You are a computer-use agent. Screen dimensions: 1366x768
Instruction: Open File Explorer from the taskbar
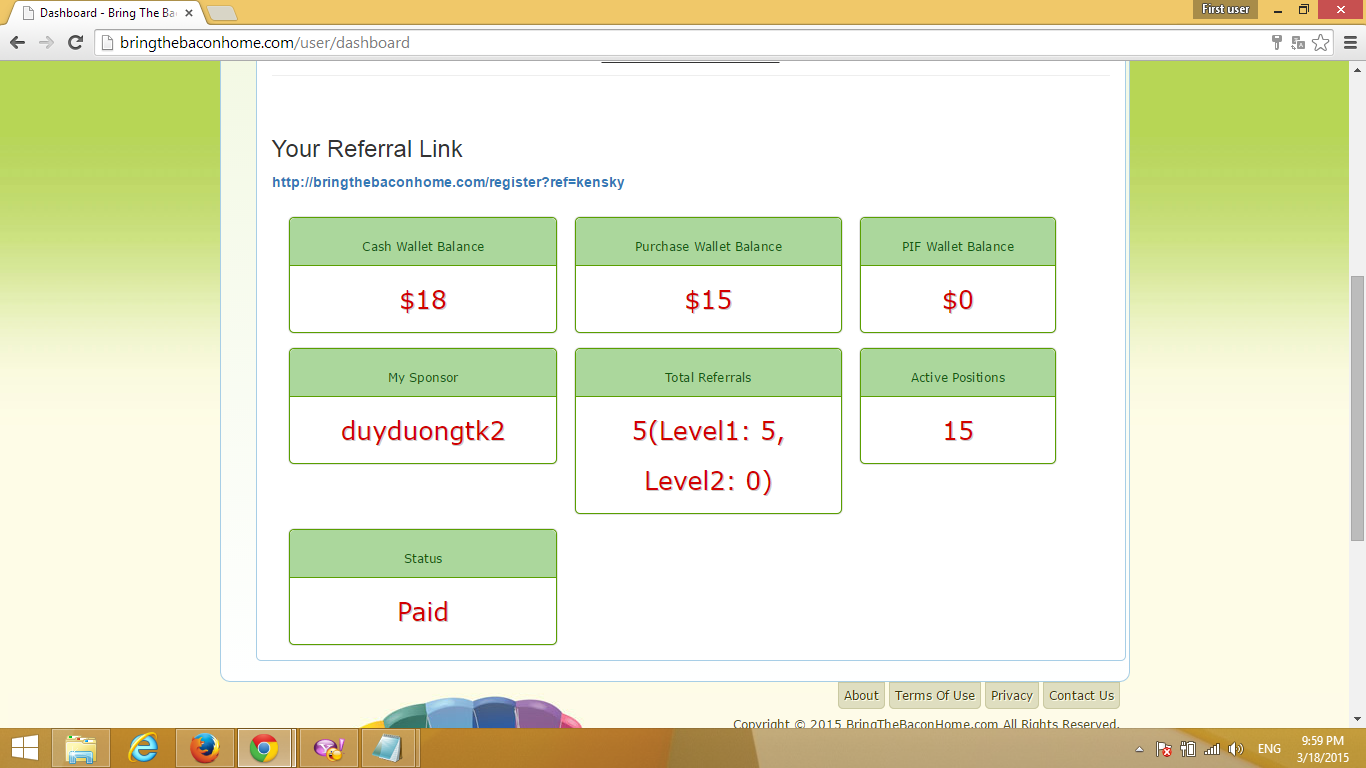[x=82, y=748]
